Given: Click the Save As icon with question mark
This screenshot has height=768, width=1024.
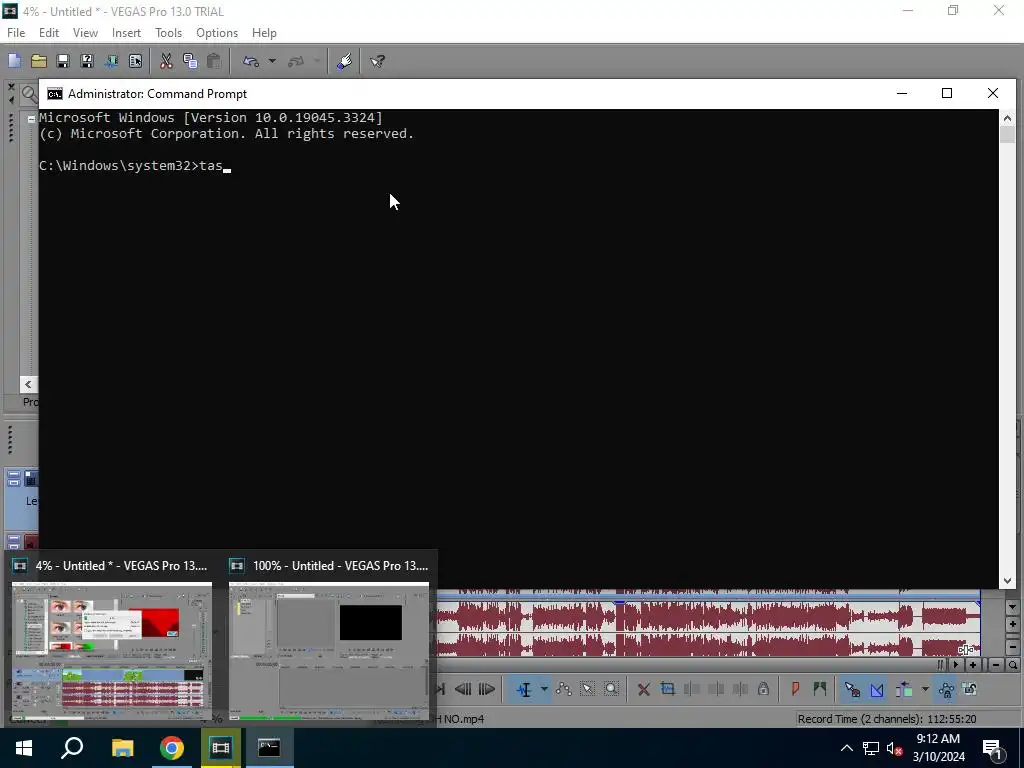Looking at the screenshot, I should coord(87,61).
